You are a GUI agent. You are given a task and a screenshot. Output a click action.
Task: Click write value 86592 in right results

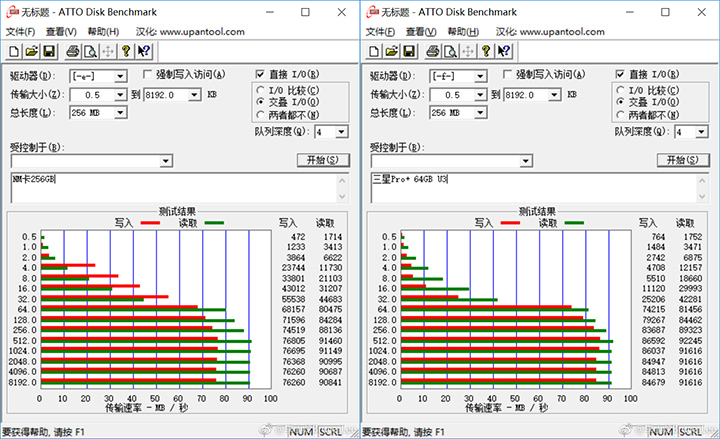pyautogui.click(x=653, y=341)
